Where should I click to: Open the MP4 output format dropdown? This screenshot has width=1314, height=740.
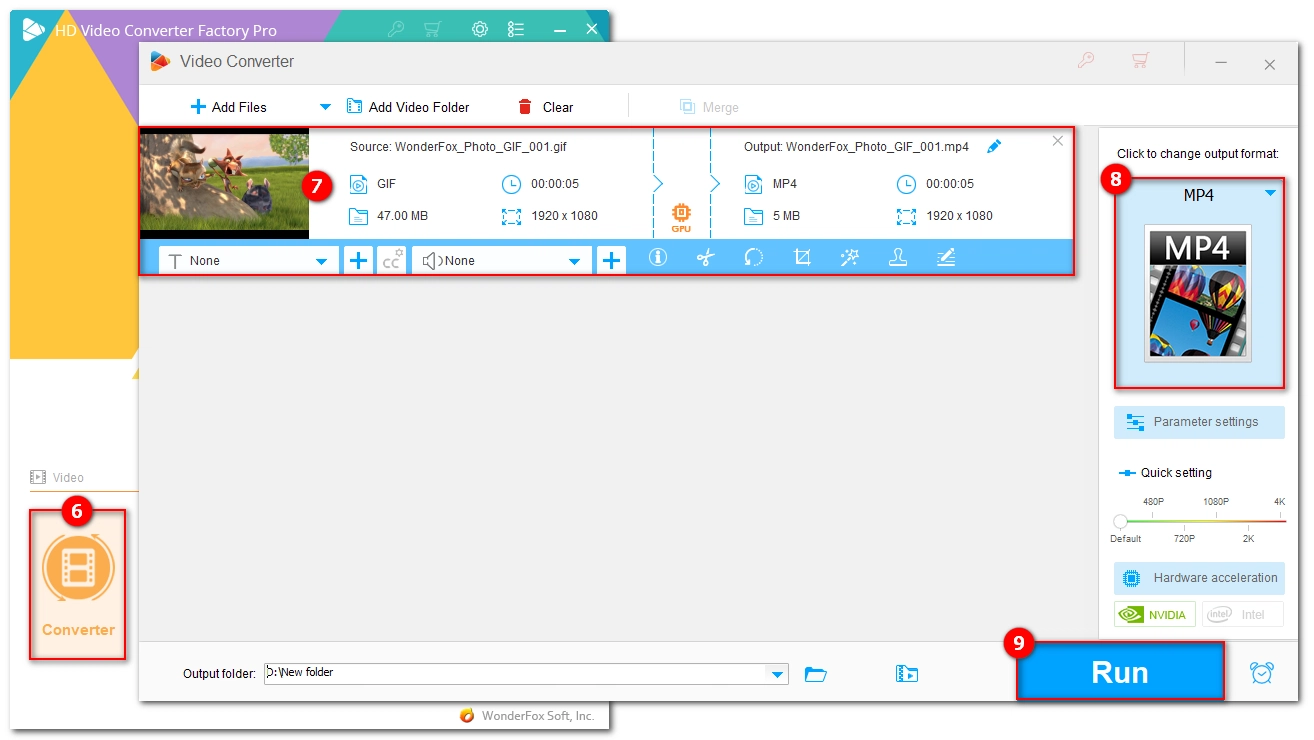click(1270, 194)
